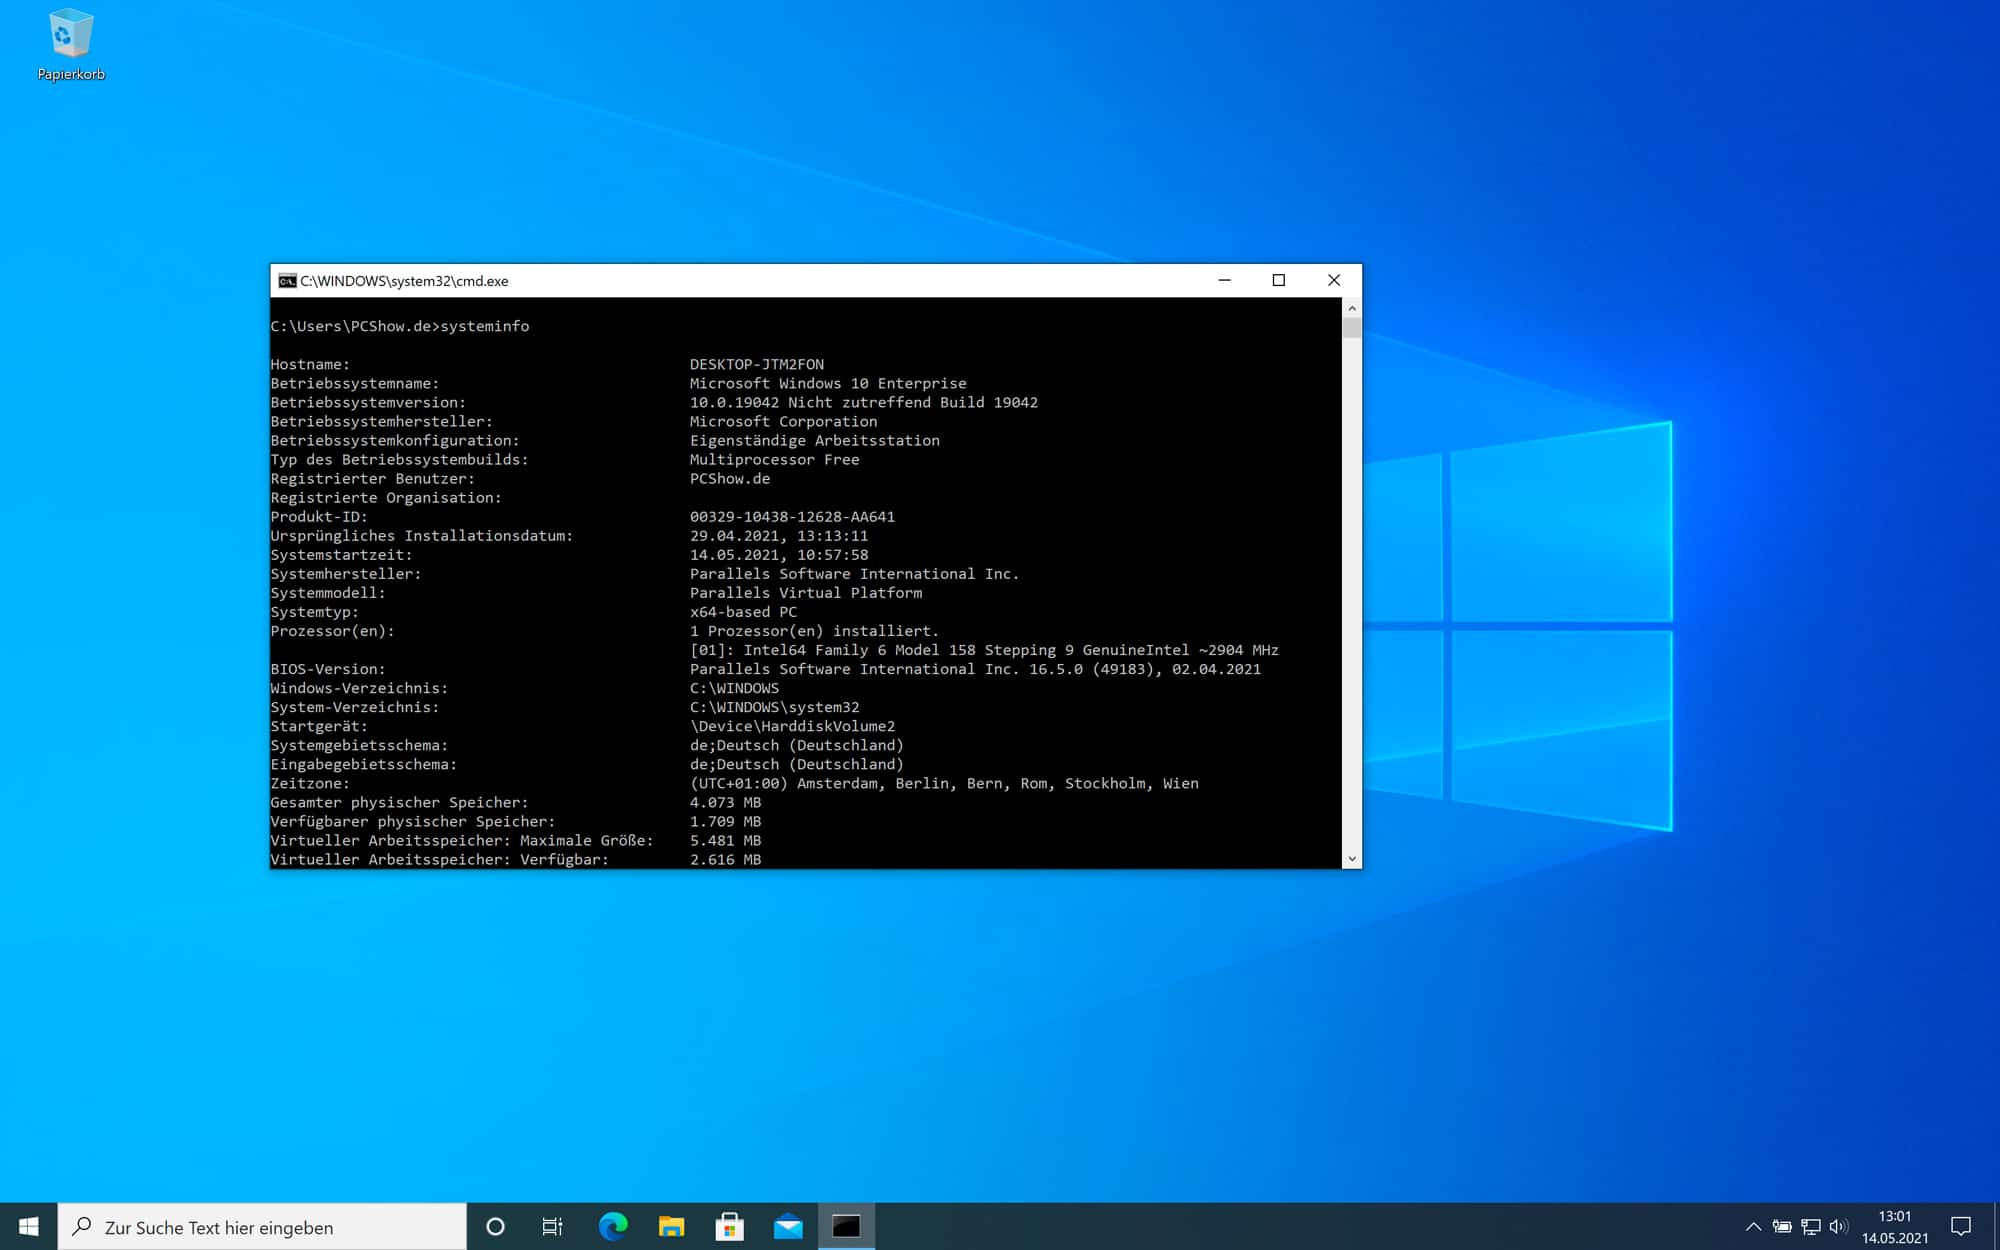2000x1250 pixels.
Task: Launch the Microsoft Store from the taskbar
Action: [x=730, y=1227]
